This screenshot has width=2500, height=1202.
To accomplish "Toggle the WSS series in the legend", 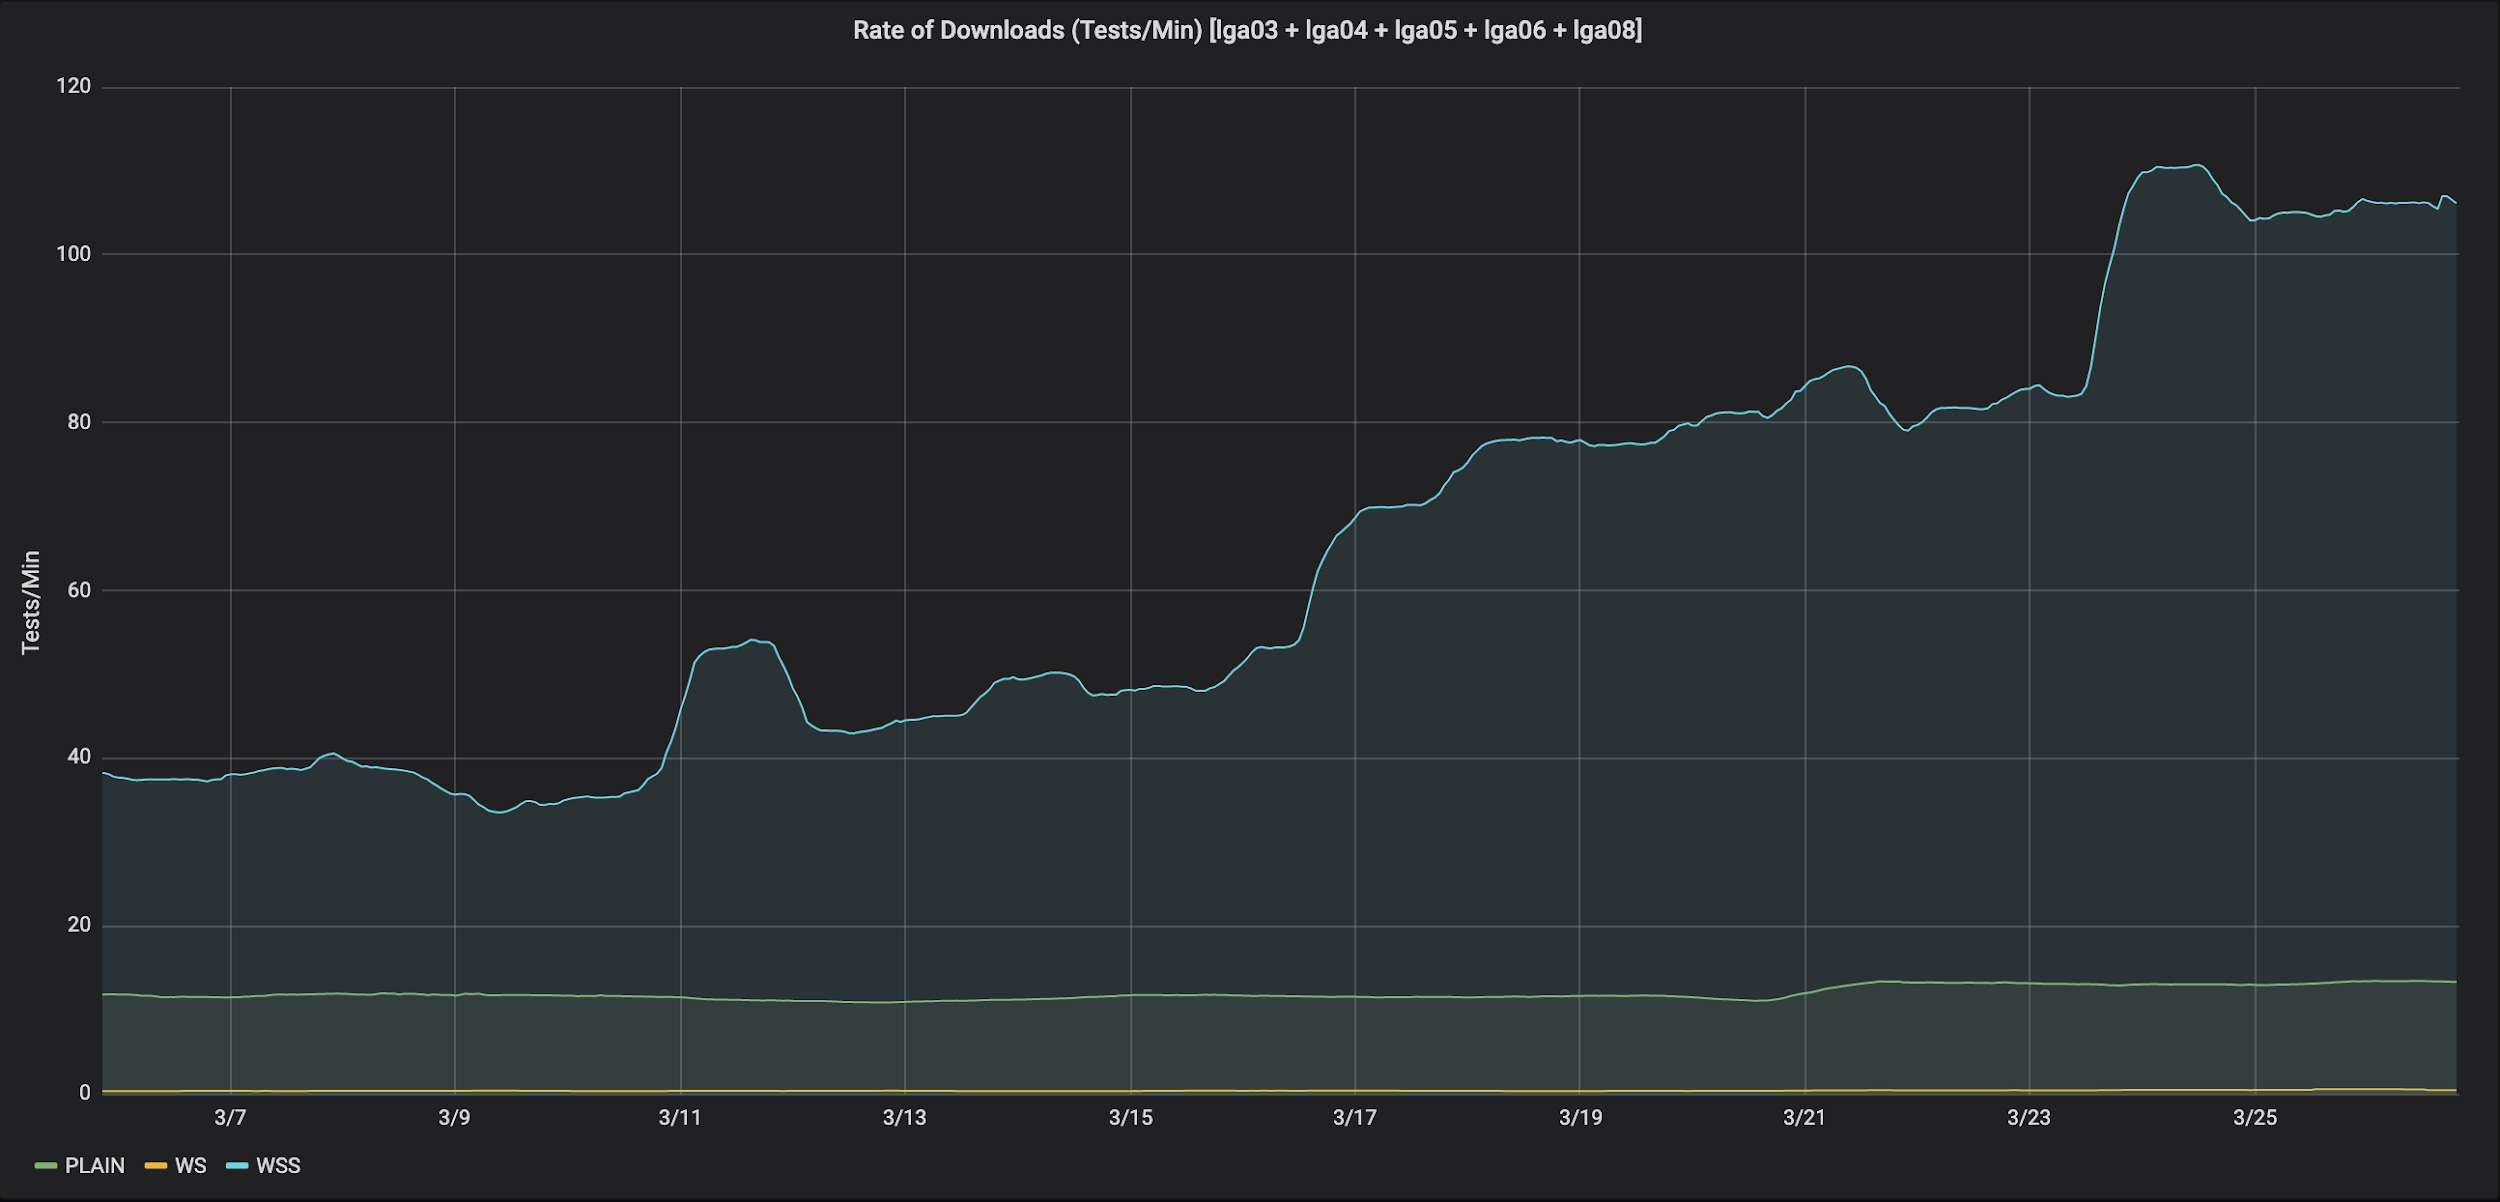I will point(278,1166).
